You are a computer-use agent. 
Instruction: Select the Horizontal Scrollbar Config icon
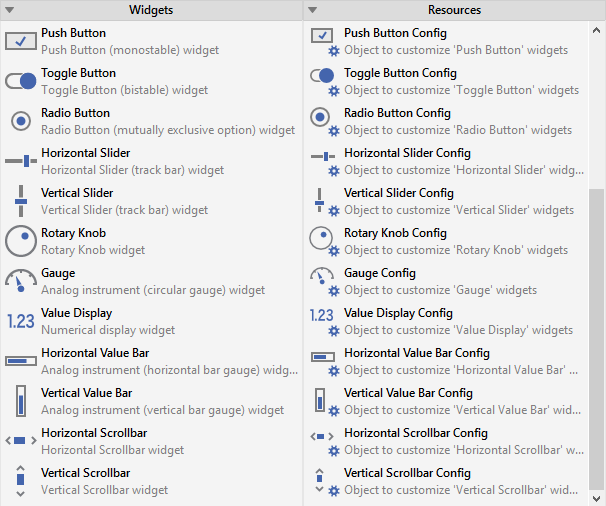pyautogui.click(x=322, y=439)
